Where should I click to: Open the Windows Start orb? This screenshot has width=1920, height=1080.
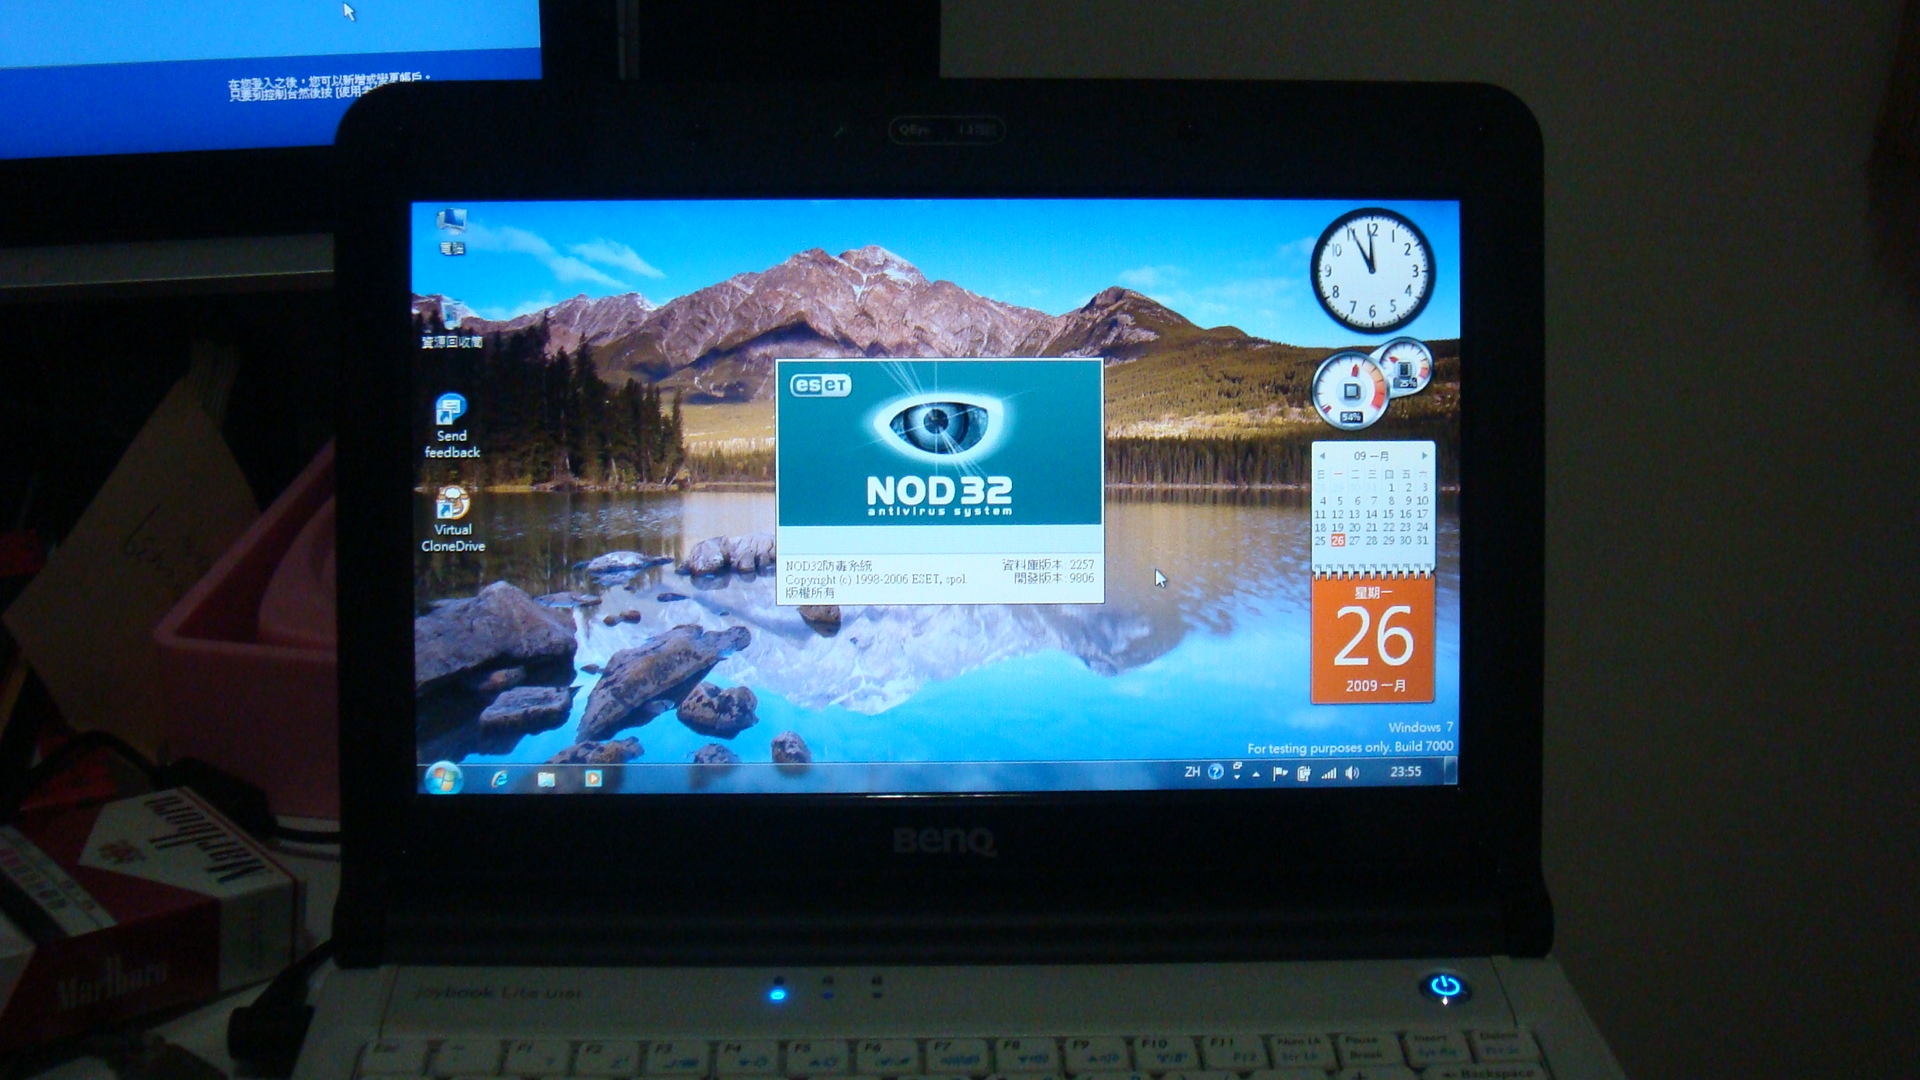442,778
